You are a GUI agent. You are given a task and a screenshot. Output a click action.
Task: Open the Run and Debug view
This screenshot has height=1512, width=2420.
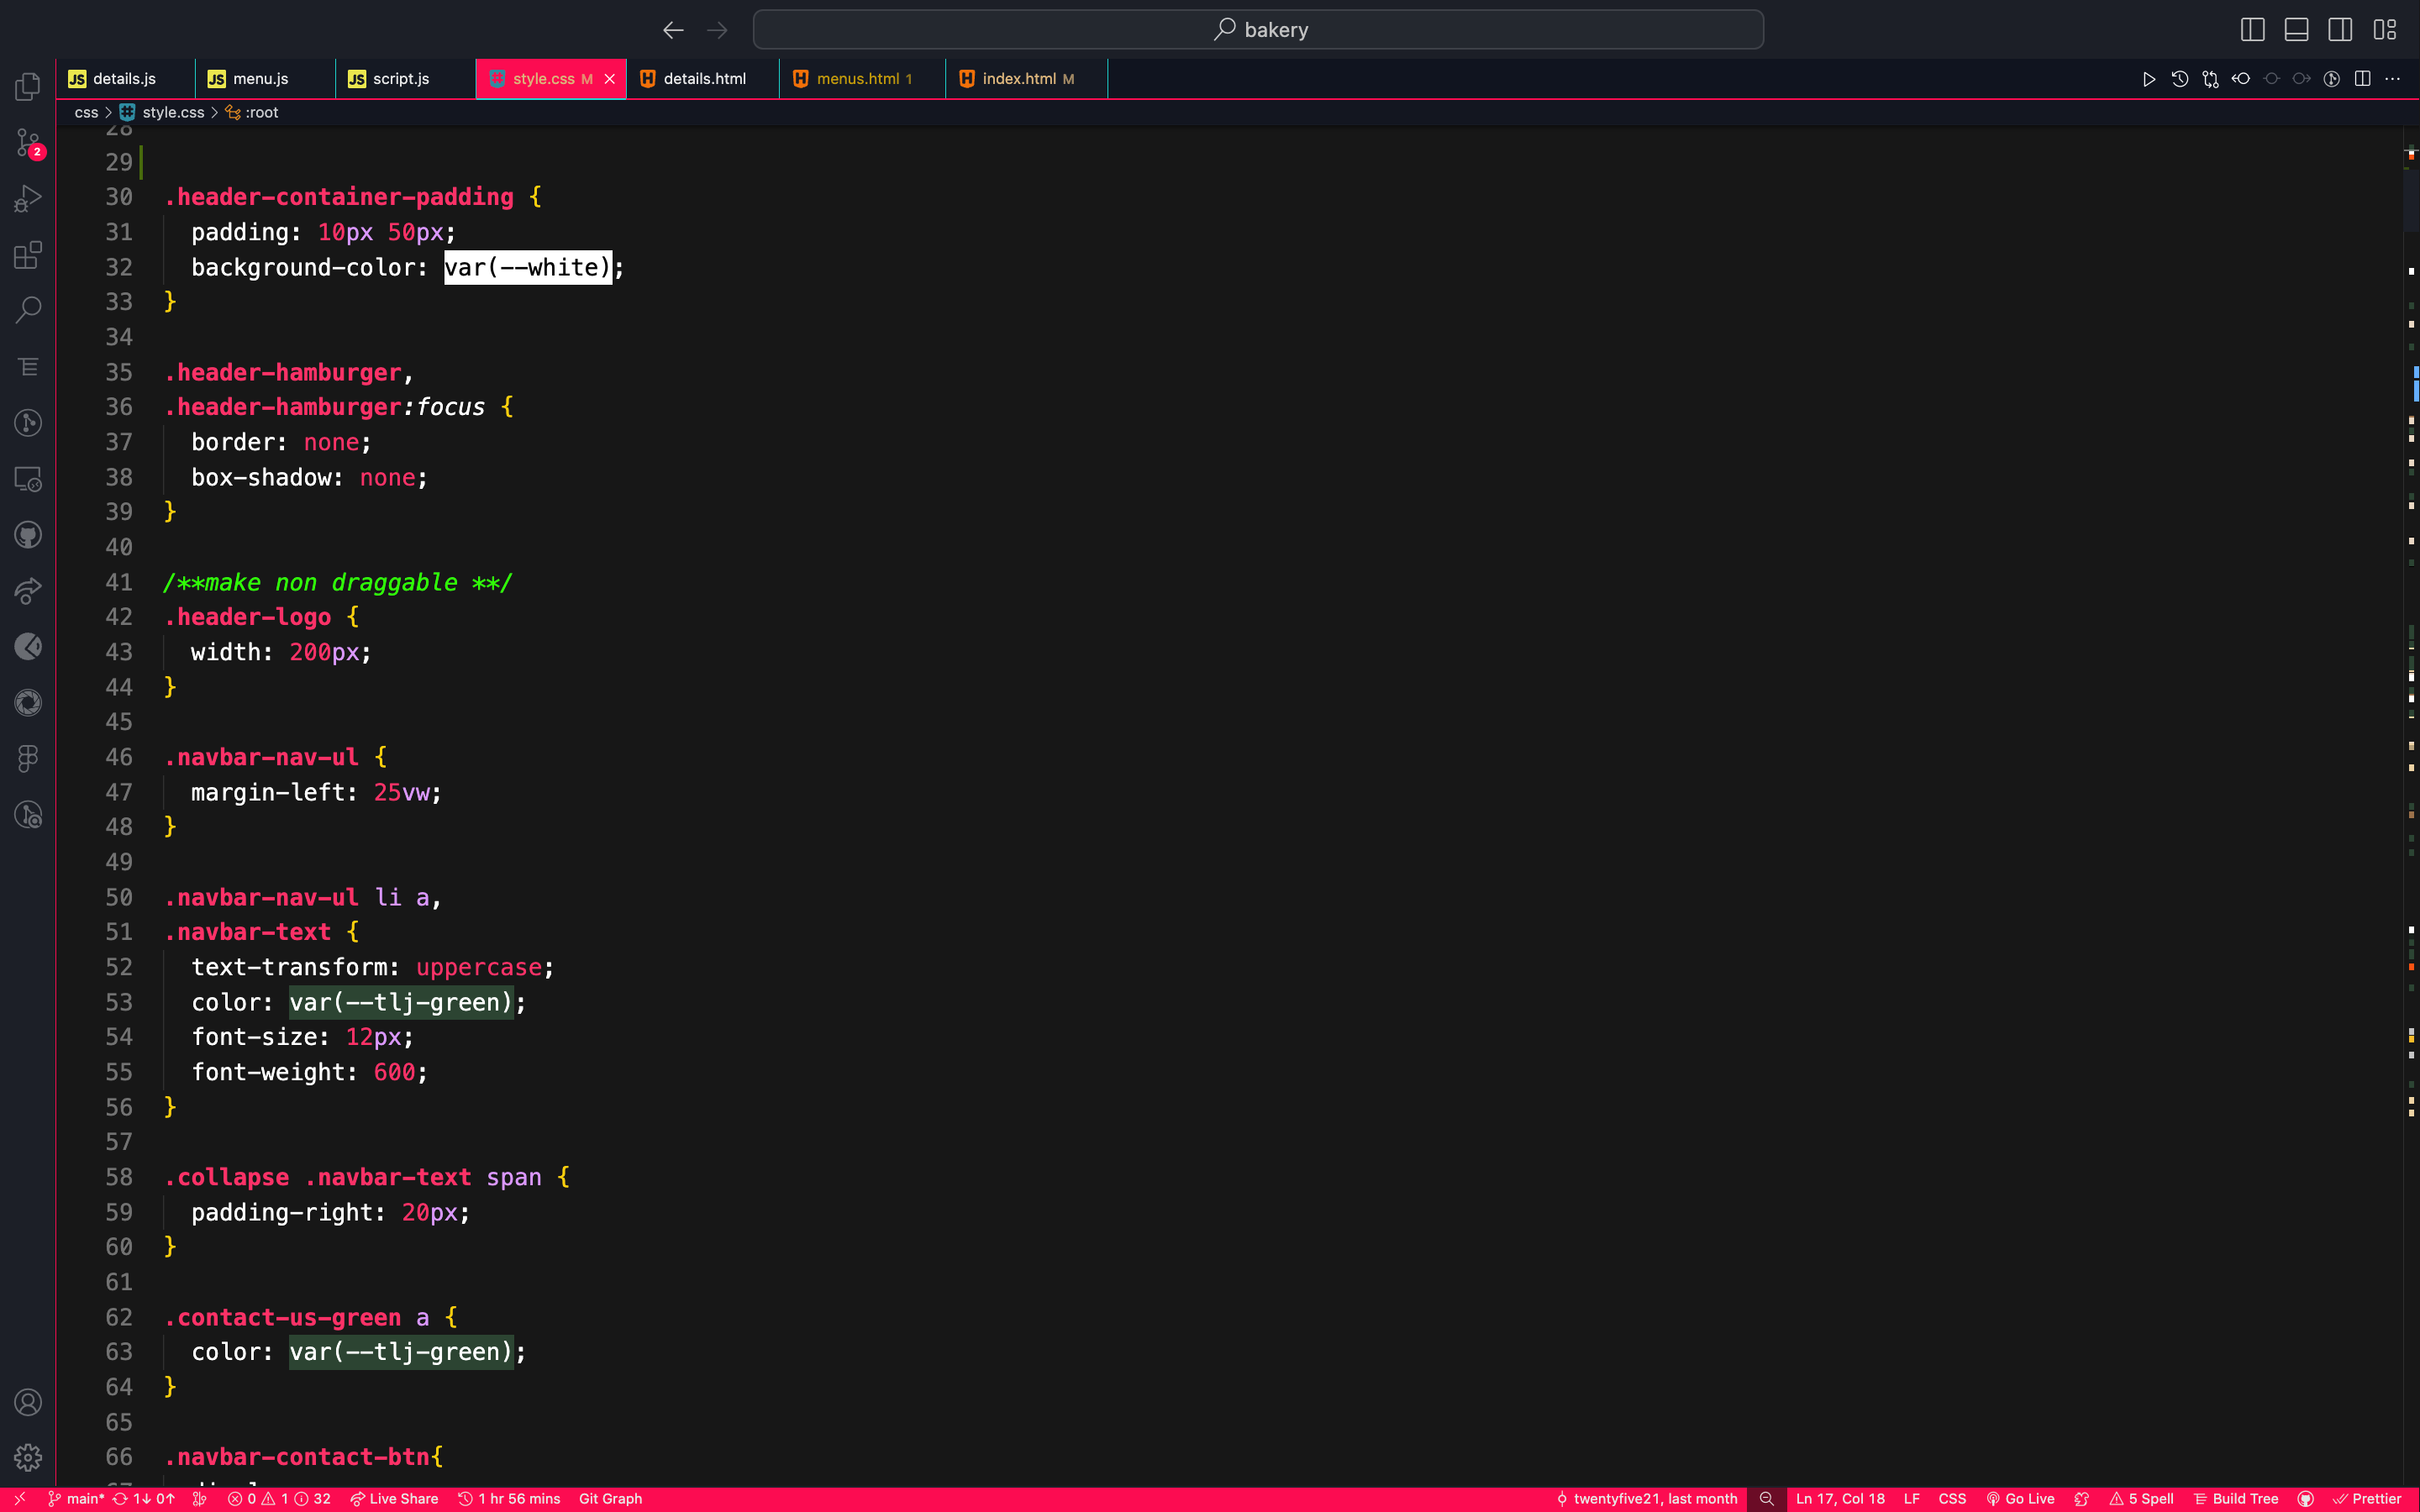click(x=28, y=199)
